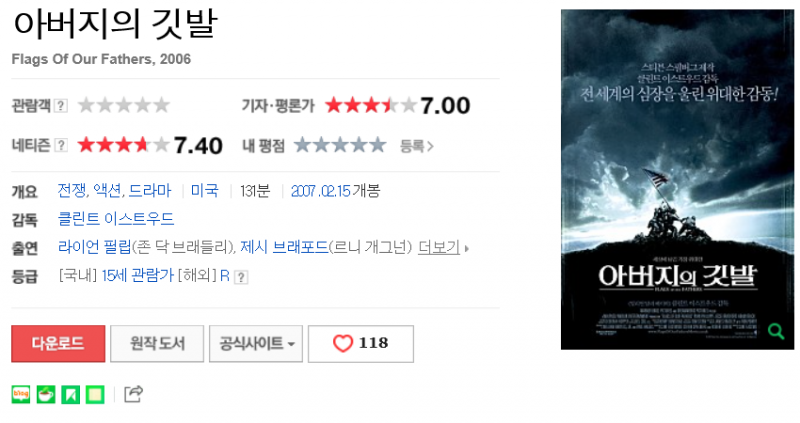800x423 pixels.
Task: Expand the 공식사이트 dropdown
Action: click(256, 343)
